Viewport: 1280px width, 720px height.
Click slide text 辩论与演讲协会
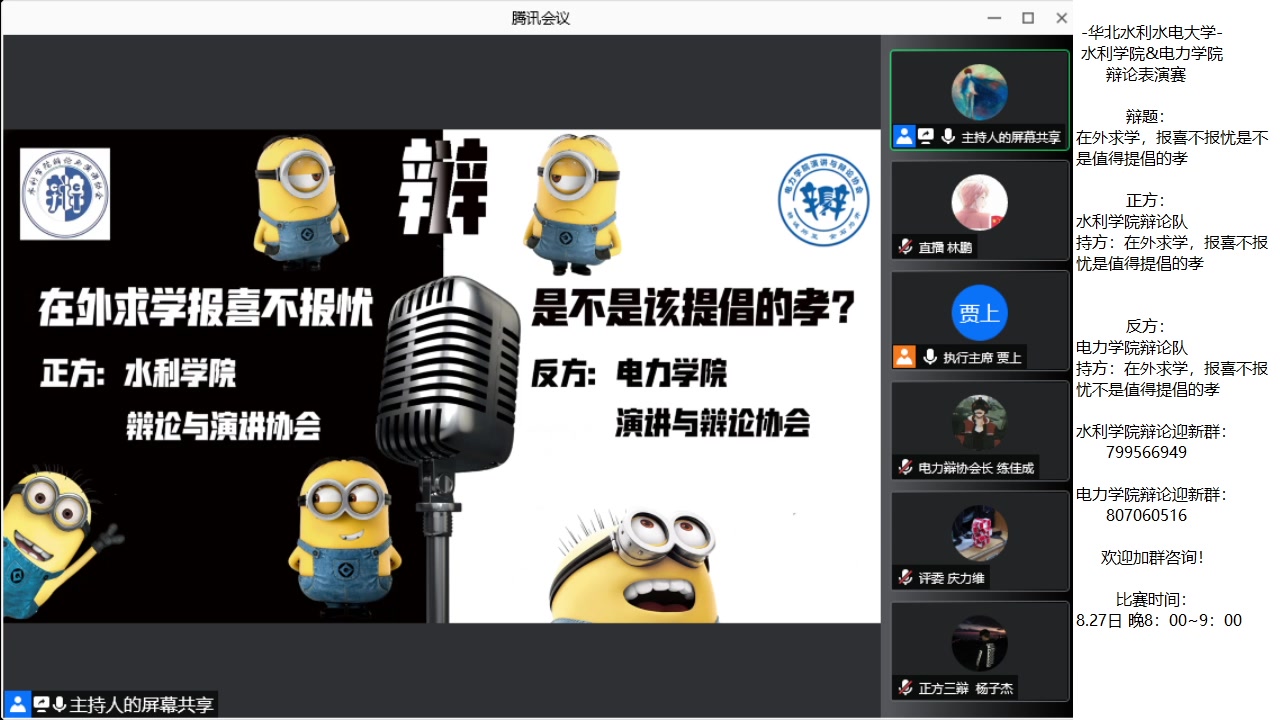pos(223,426)
